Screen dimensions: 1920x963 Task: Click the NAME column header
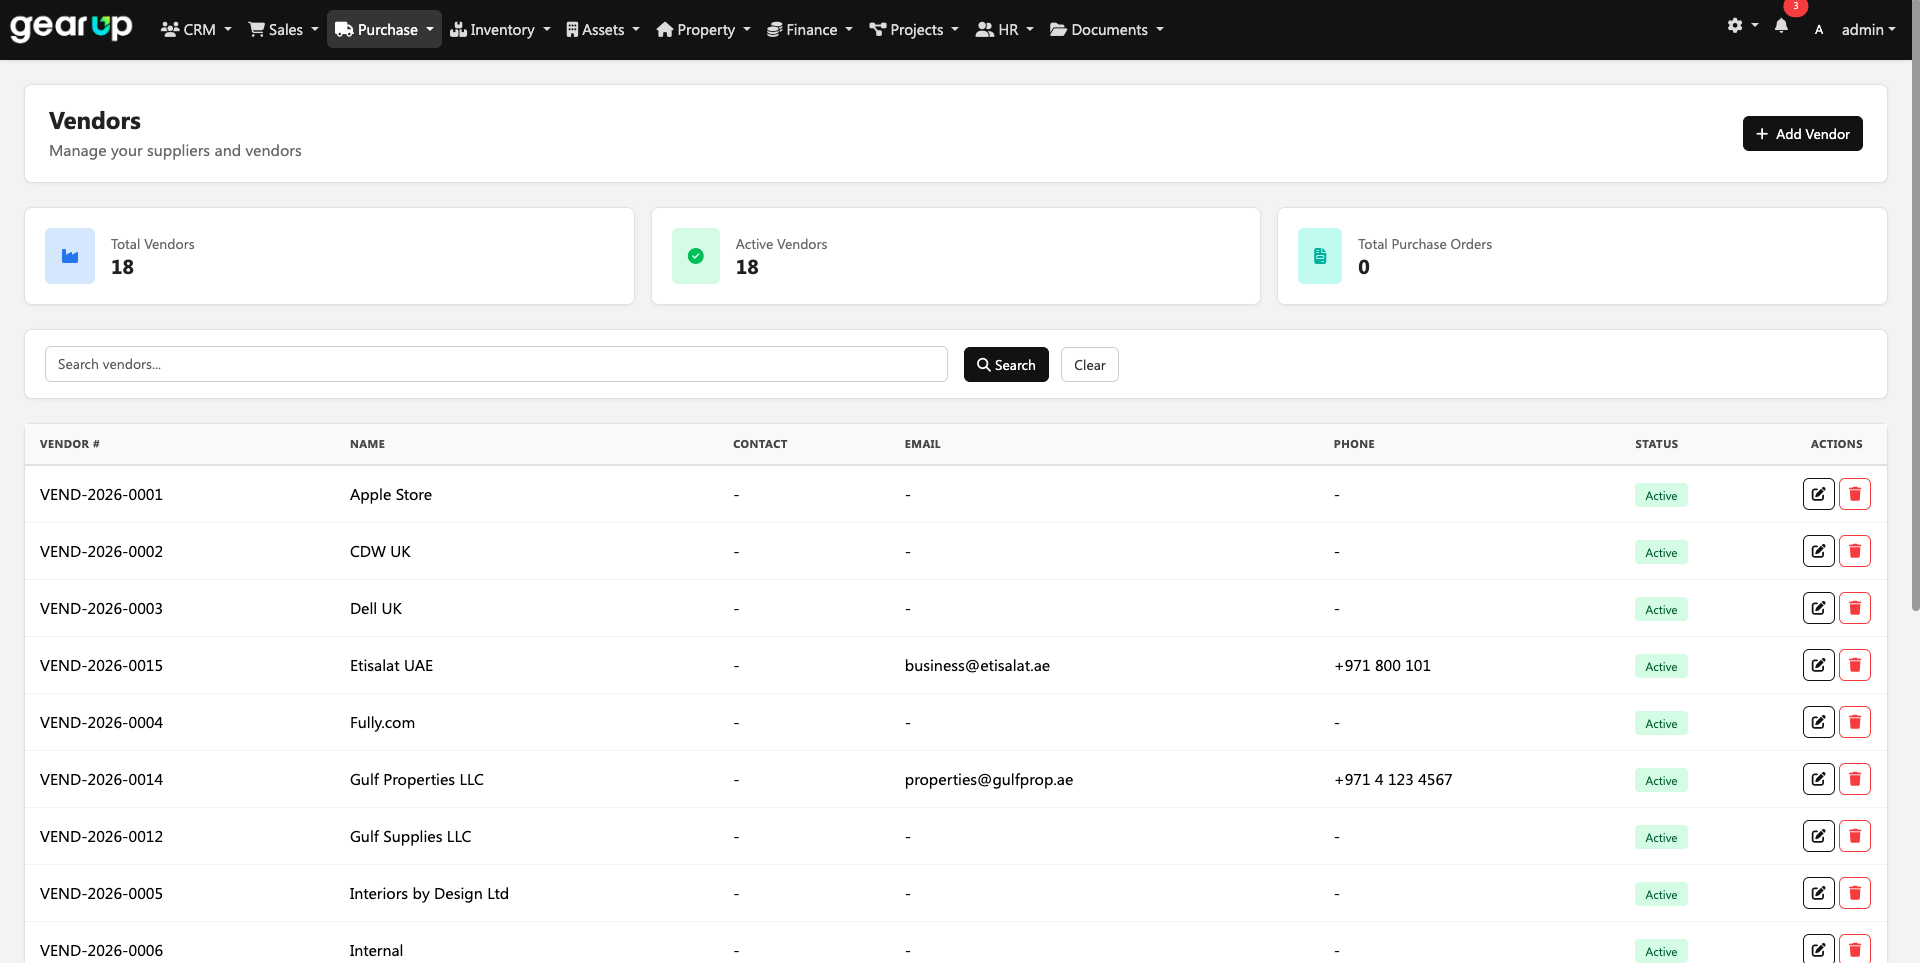[367, 444]
